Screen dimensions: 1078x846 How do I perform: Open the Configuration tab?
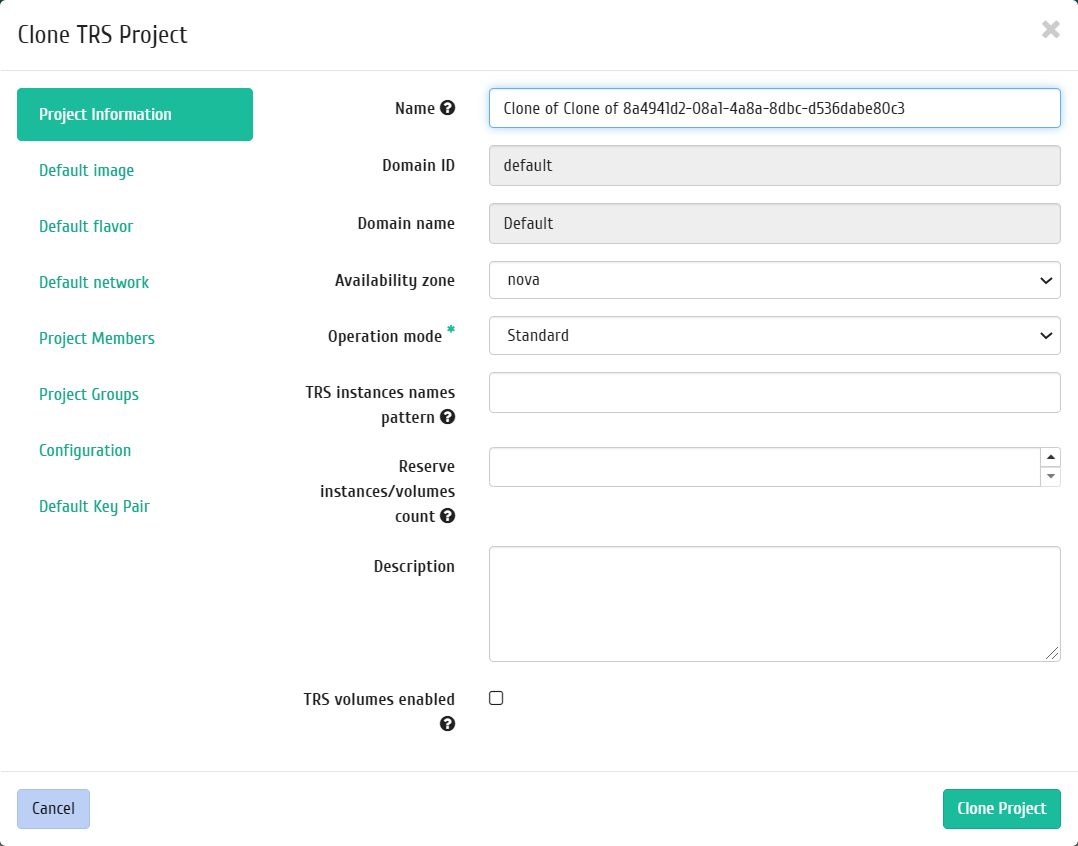[85, 450]
